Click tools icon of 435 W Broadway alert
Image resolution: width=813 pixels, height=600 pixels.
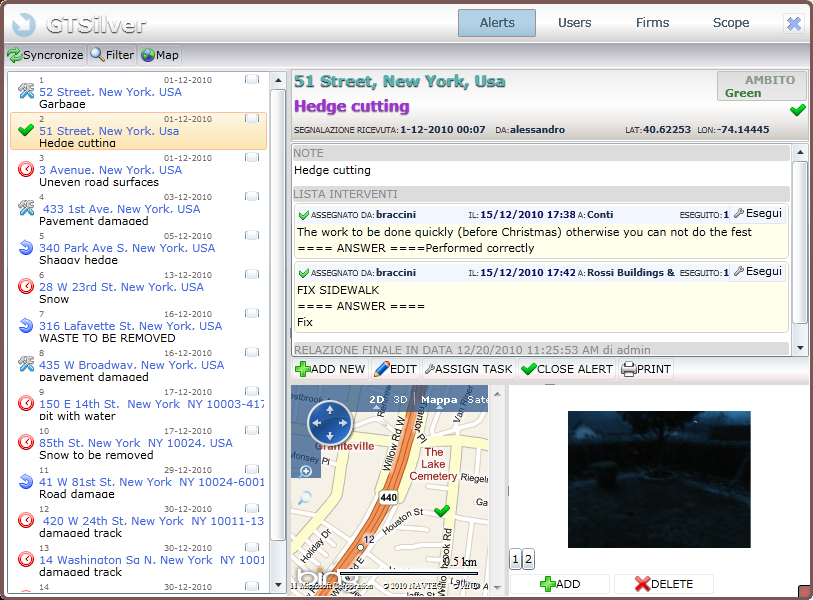tap(26, 364)
